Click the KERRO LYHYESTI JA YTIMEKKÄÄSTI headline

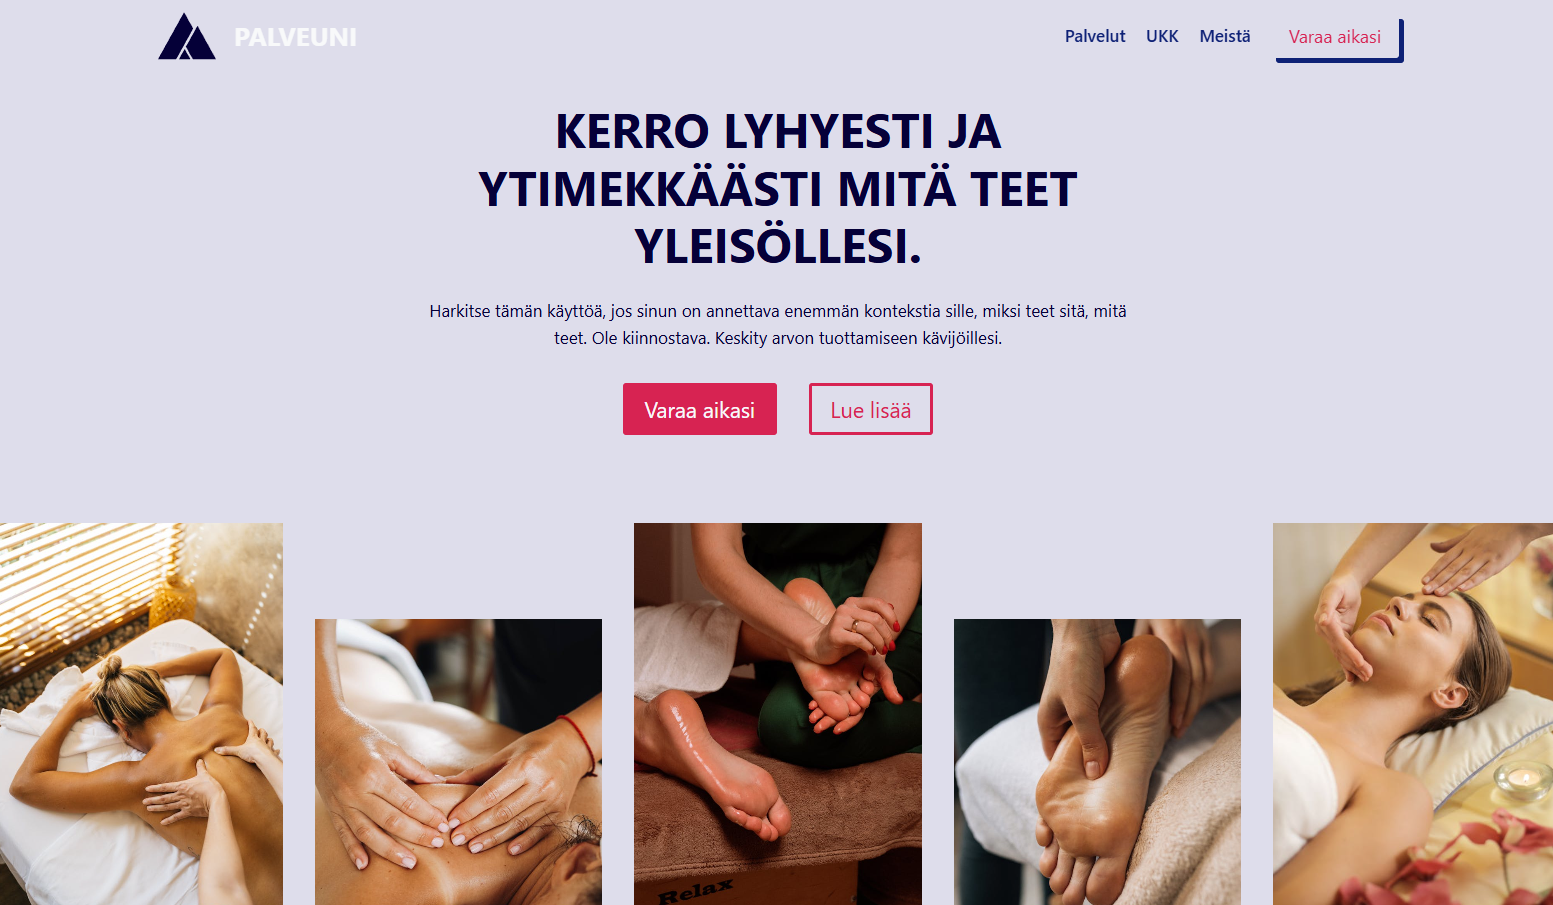(778, 188)
